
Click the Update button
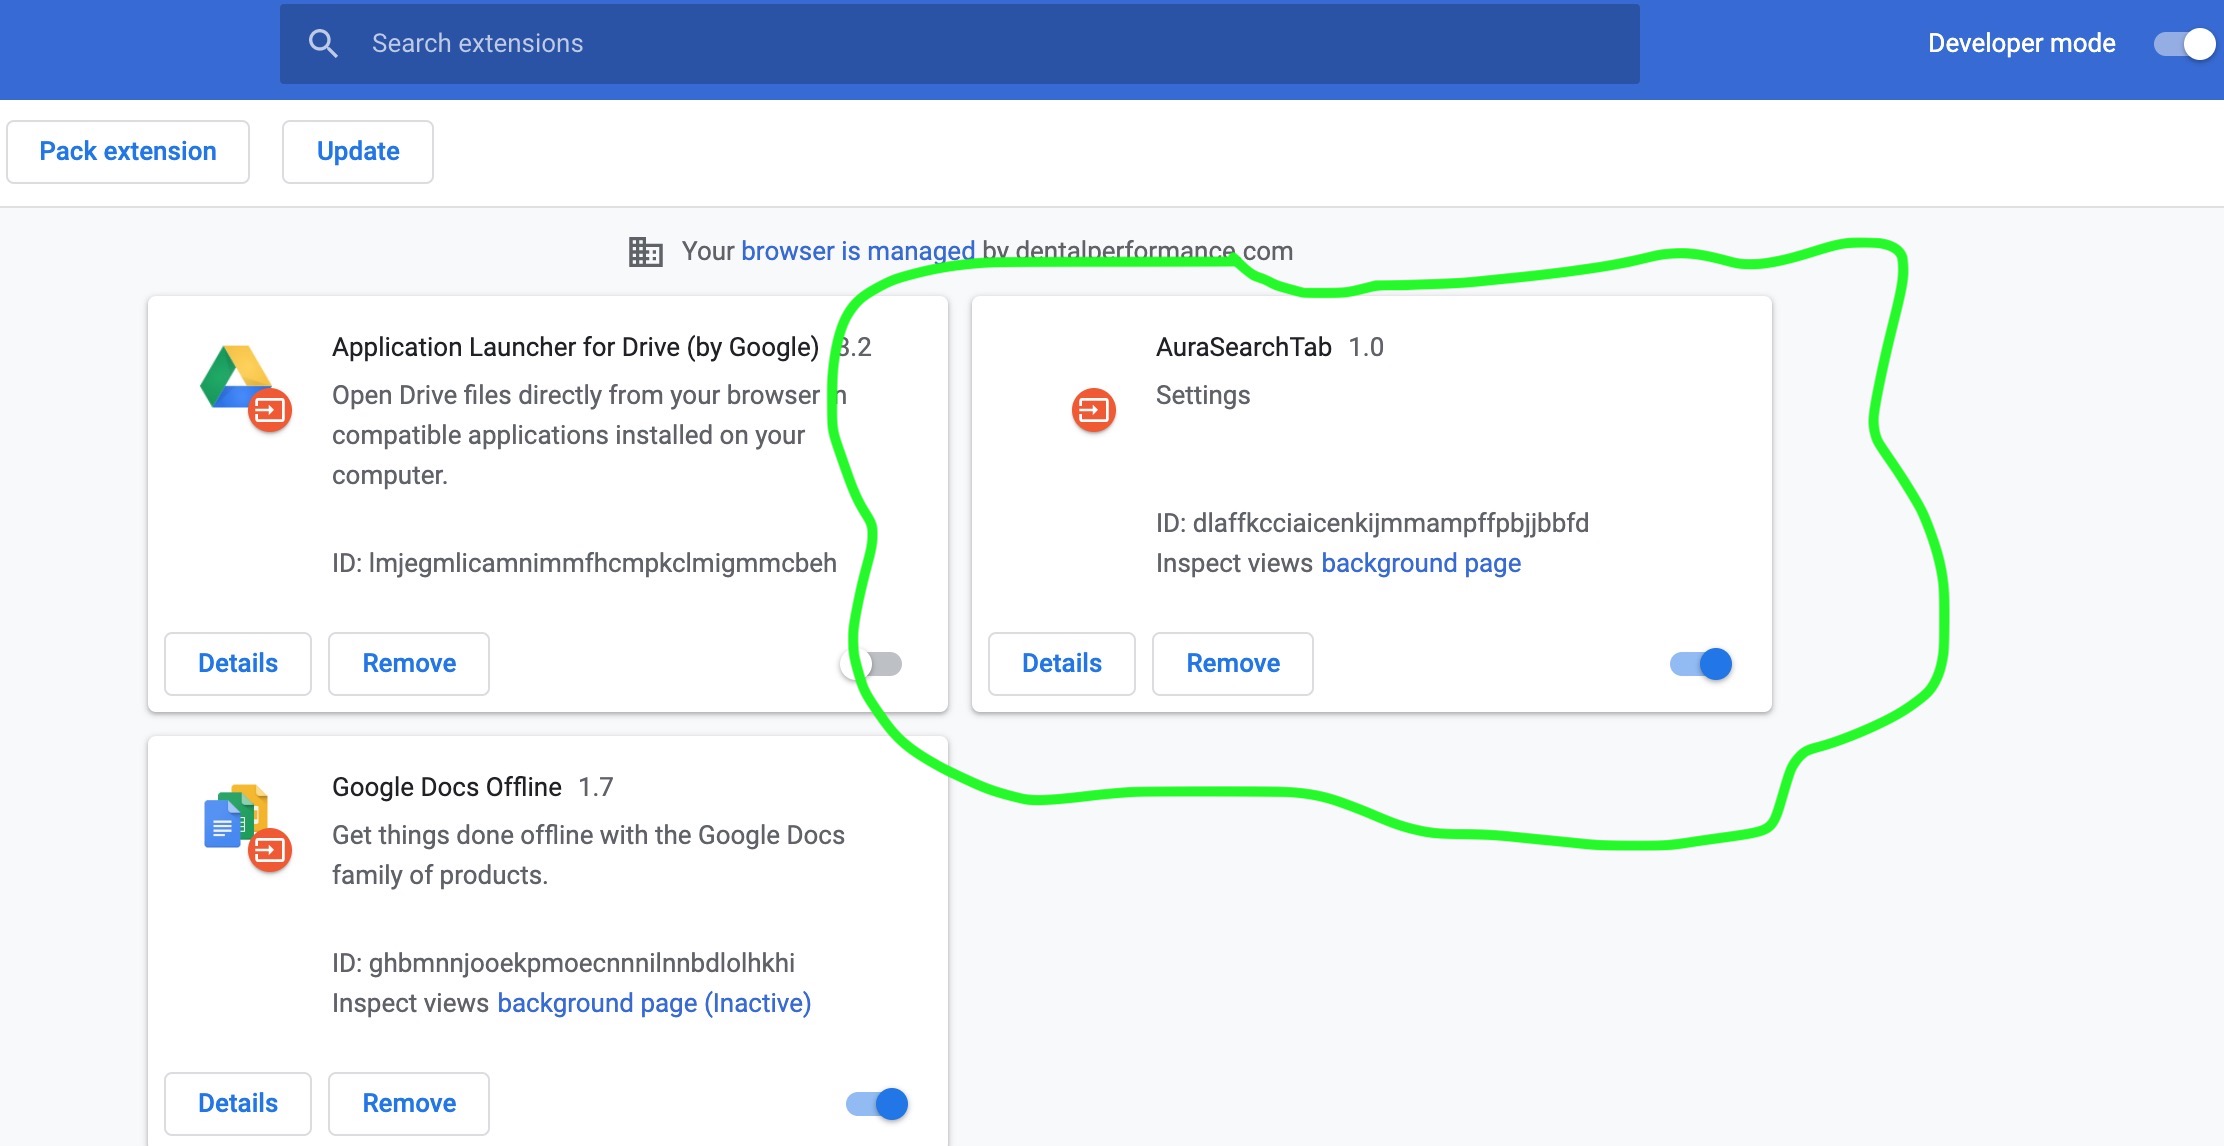click(358, 152)
